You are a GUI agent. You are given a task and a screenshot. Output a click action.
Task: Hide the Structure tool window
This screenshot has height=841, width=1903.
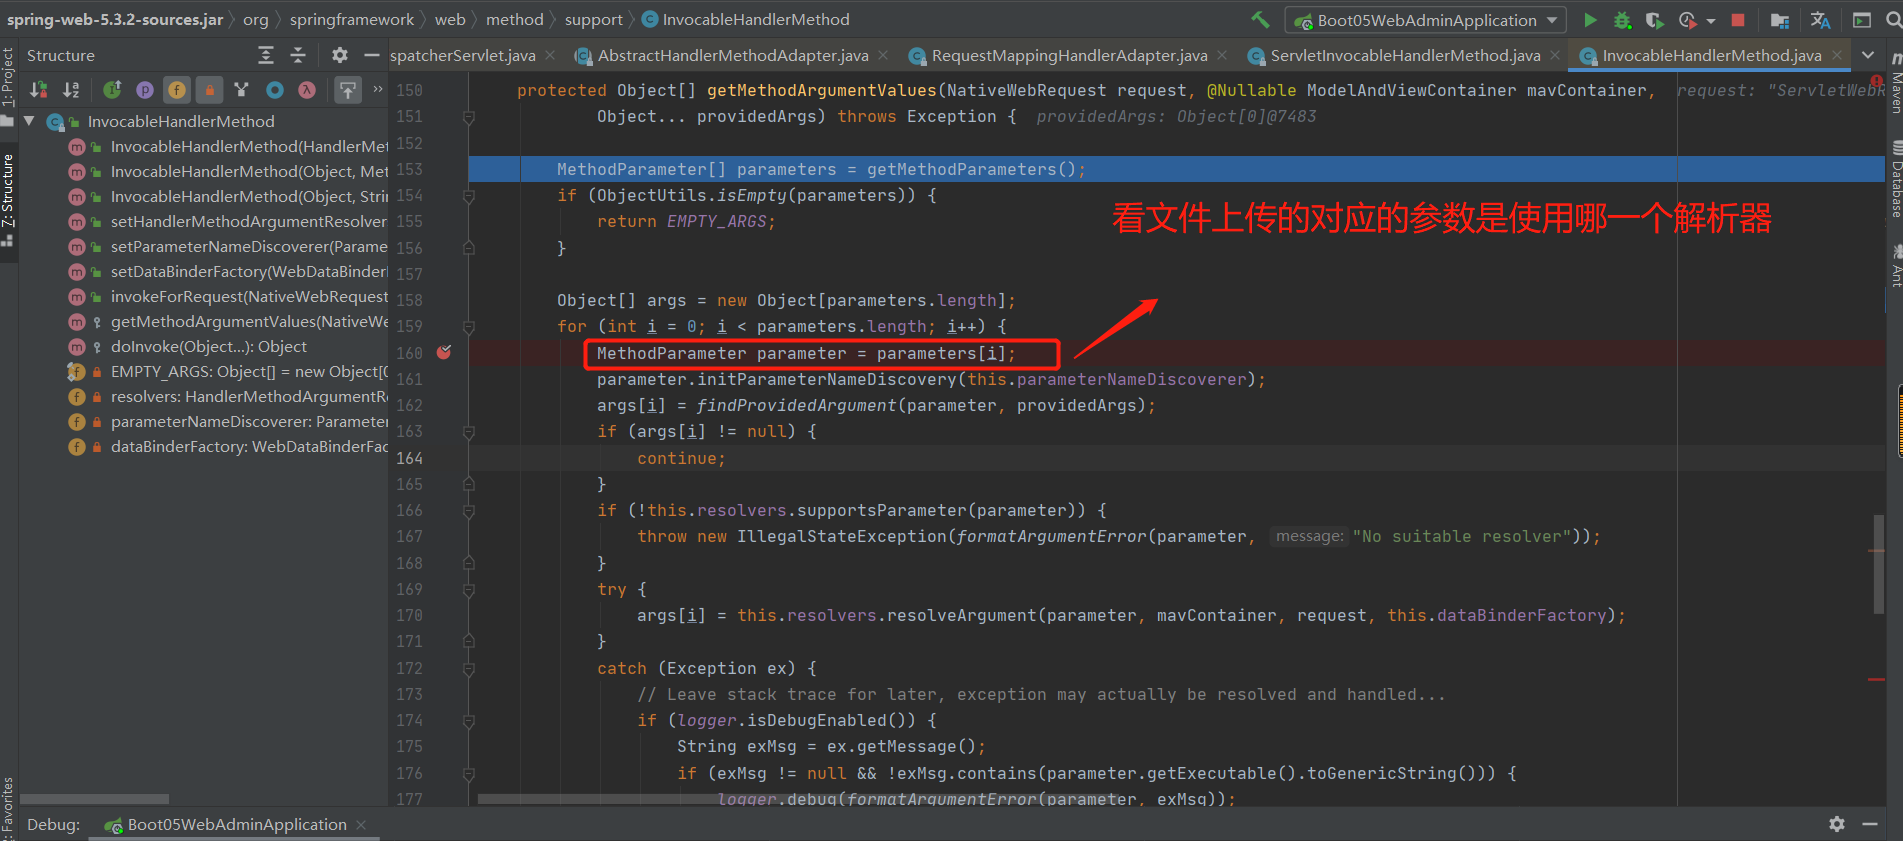click(372, 55)
